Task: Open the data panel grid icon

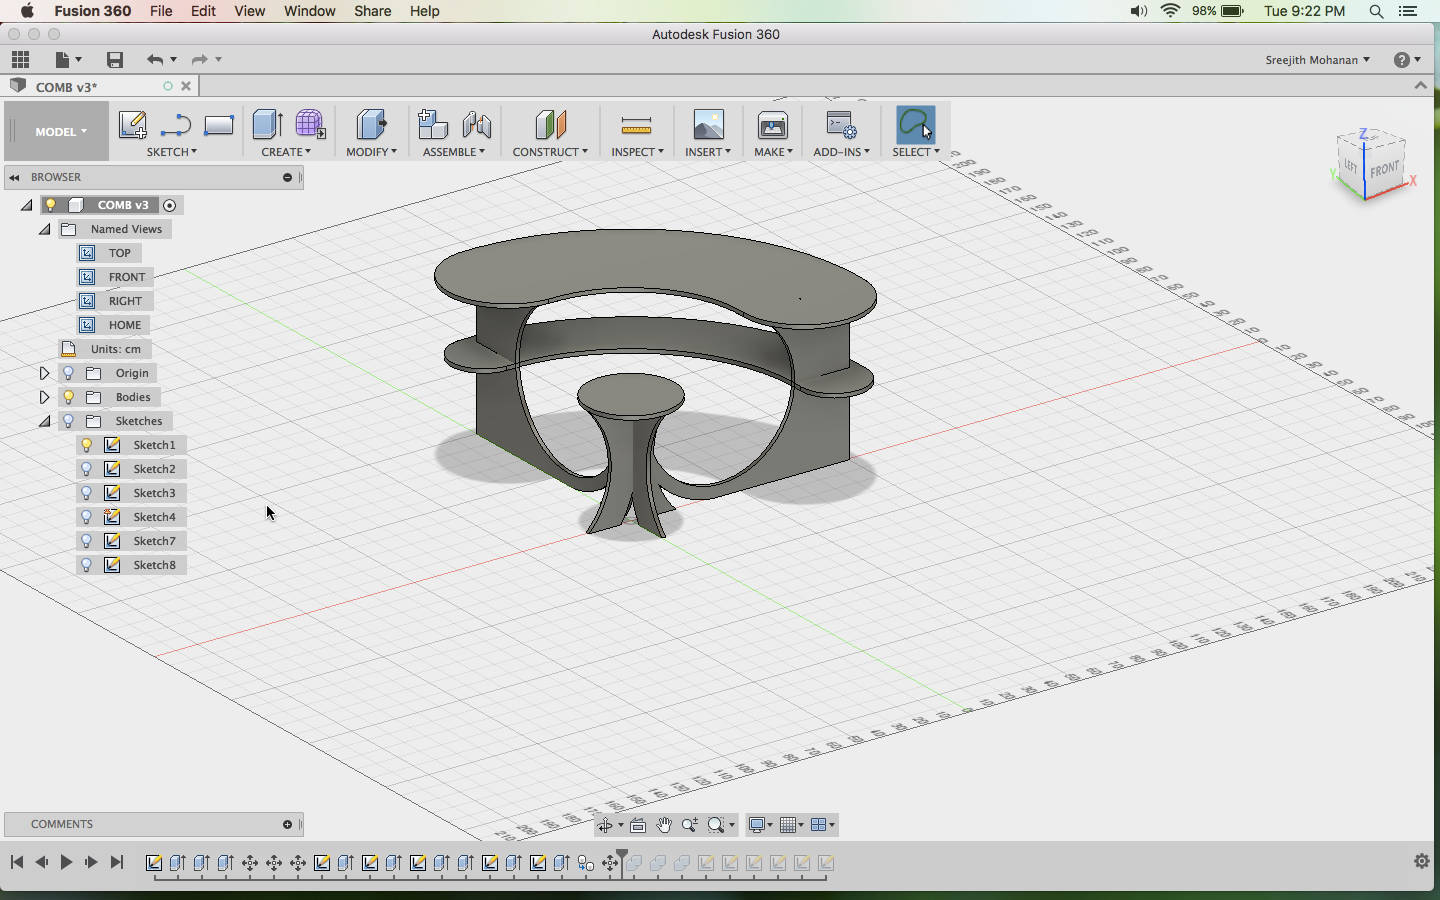Action: click(x=20, y=60)
